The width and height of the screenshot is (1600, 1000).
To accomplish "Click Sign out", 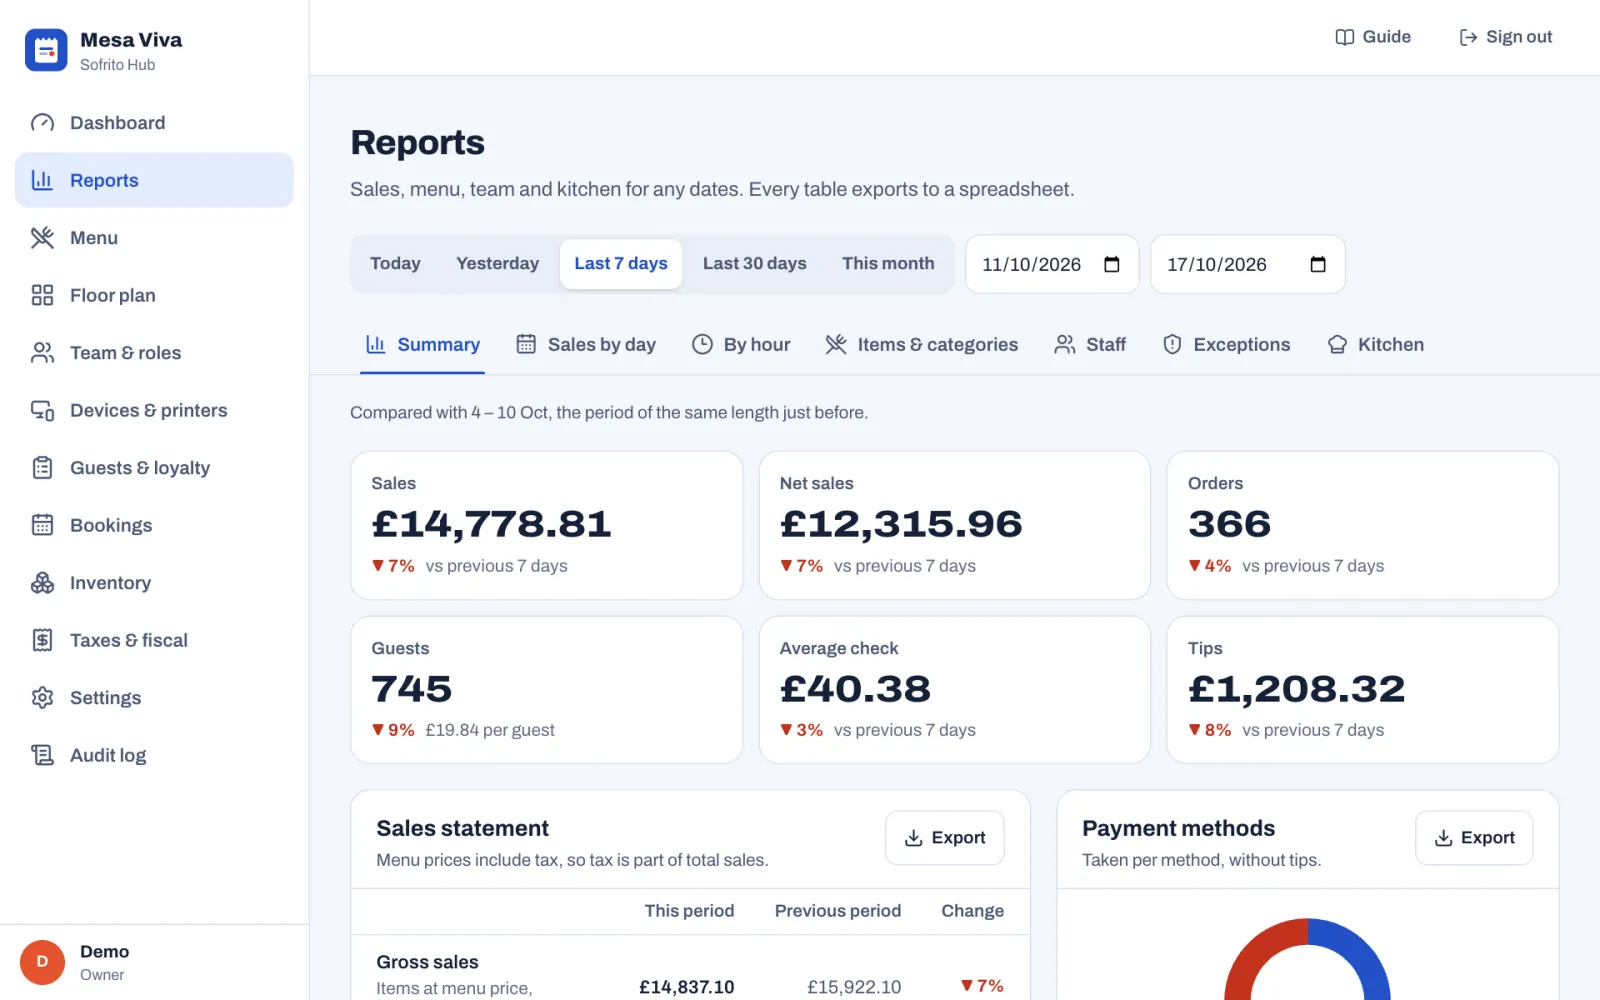I will point(1505,37).
